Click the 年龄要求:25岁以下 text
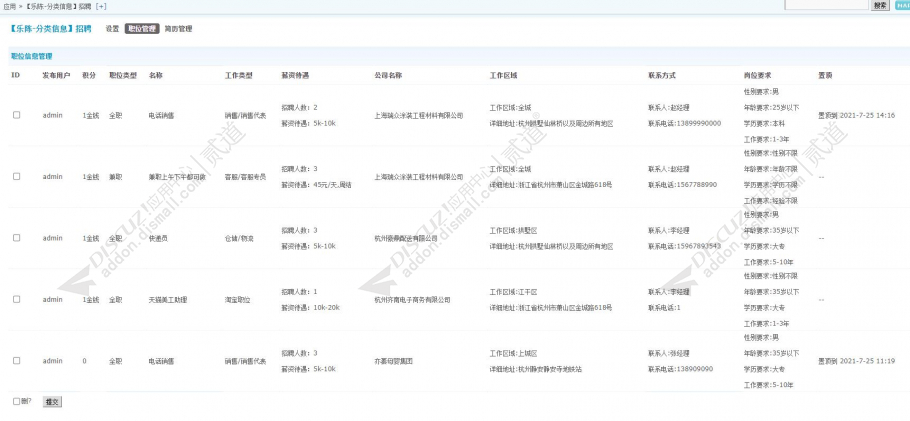910x421 pixels. click(x=771, y=107)
